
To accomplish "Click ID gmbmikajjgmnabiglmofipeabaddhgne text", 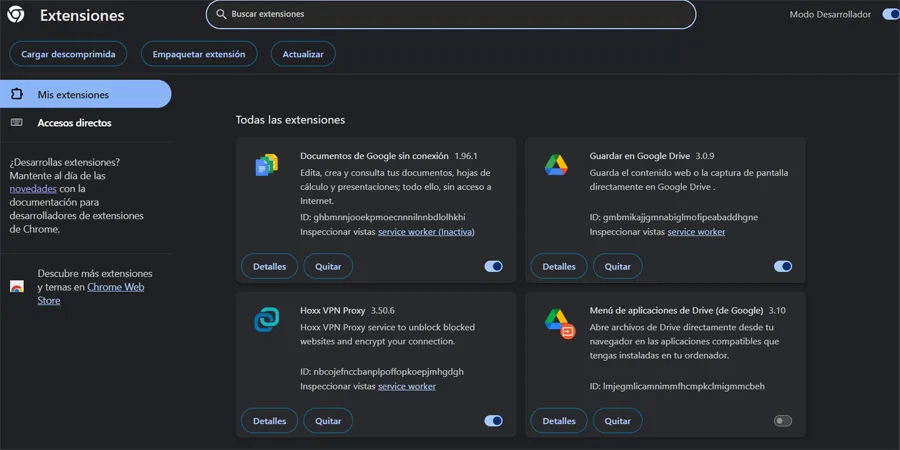I will [x=674, y=217].
